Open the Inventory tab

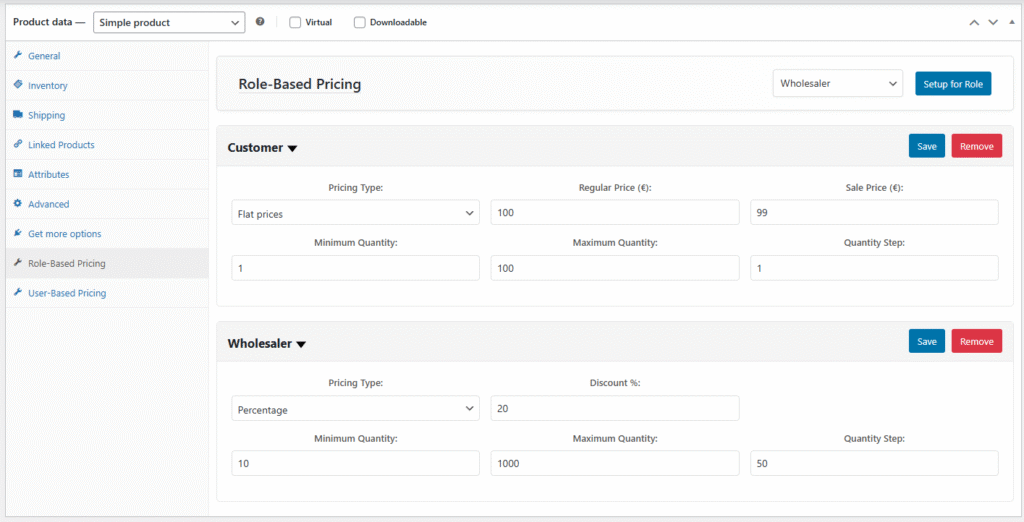click(x=107, y=85)
